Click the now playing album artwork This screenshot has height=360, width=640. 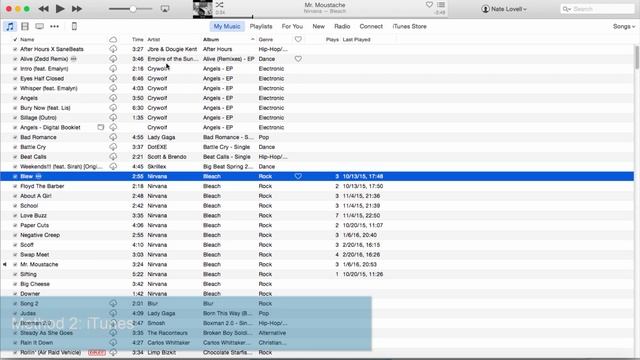(x=202, y=9)
